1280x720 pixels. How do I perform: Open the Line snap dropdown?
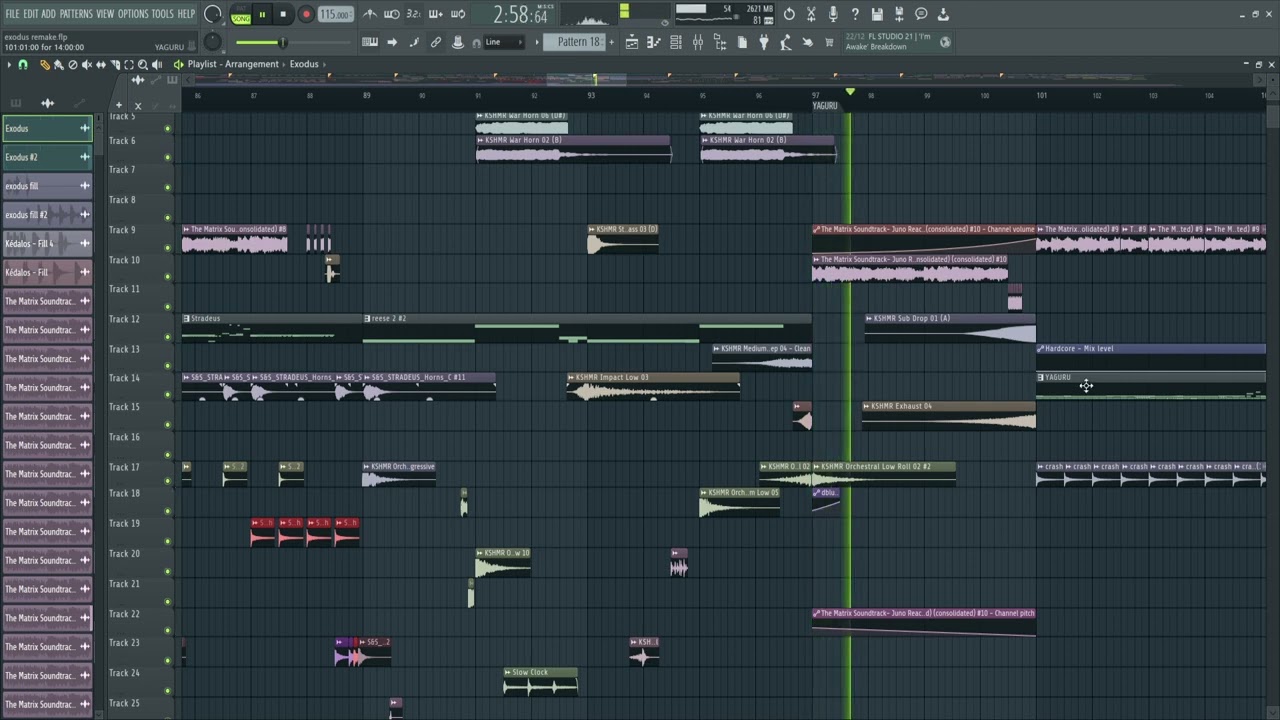tap(502, 42)
